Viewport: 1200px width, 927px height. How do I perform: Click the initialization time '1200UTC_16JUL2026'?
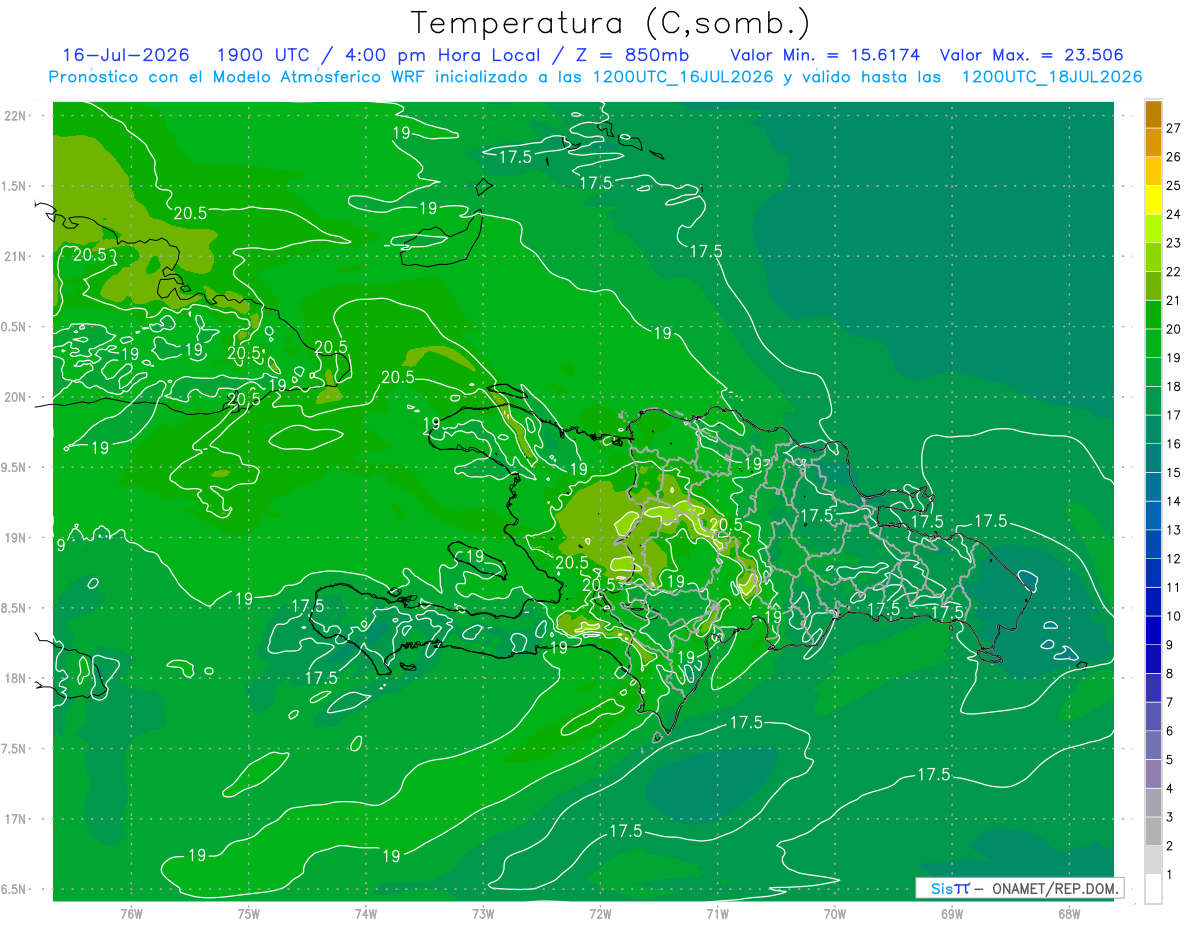[683, 77]
